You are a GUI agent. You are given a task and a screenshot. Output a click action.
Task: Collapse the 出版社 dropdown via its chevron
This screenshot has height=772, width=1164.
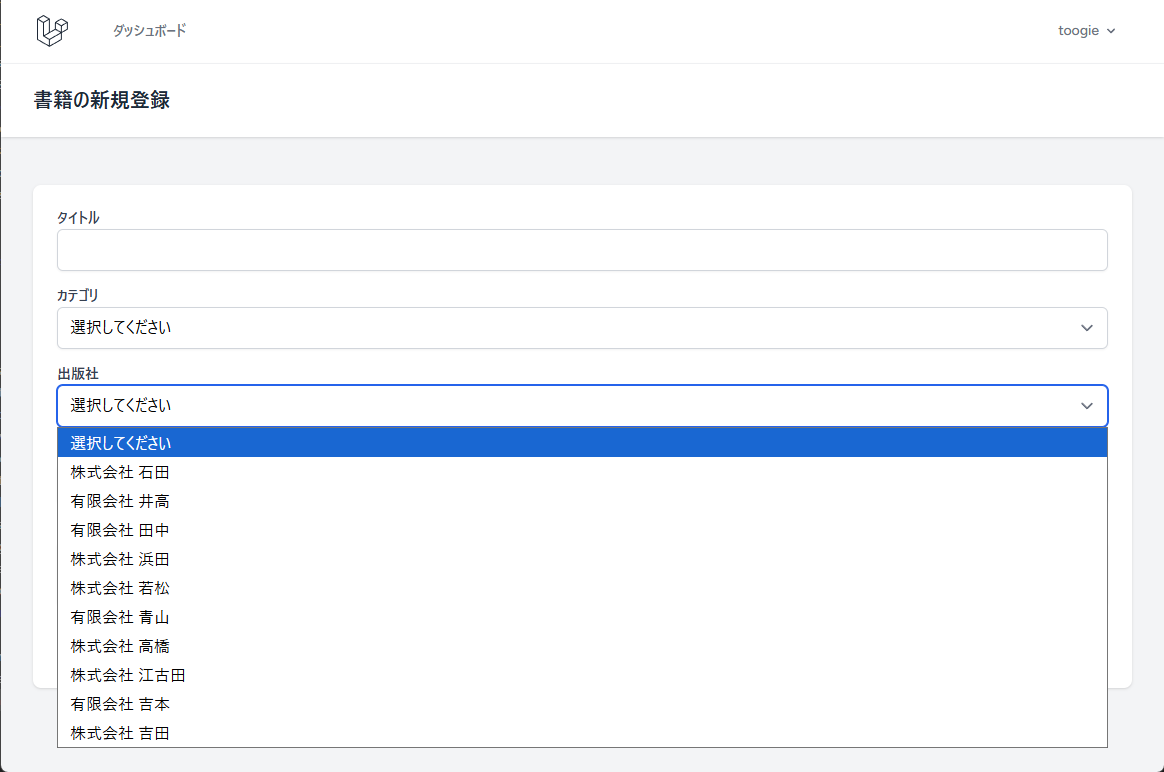pos(1087,406)
